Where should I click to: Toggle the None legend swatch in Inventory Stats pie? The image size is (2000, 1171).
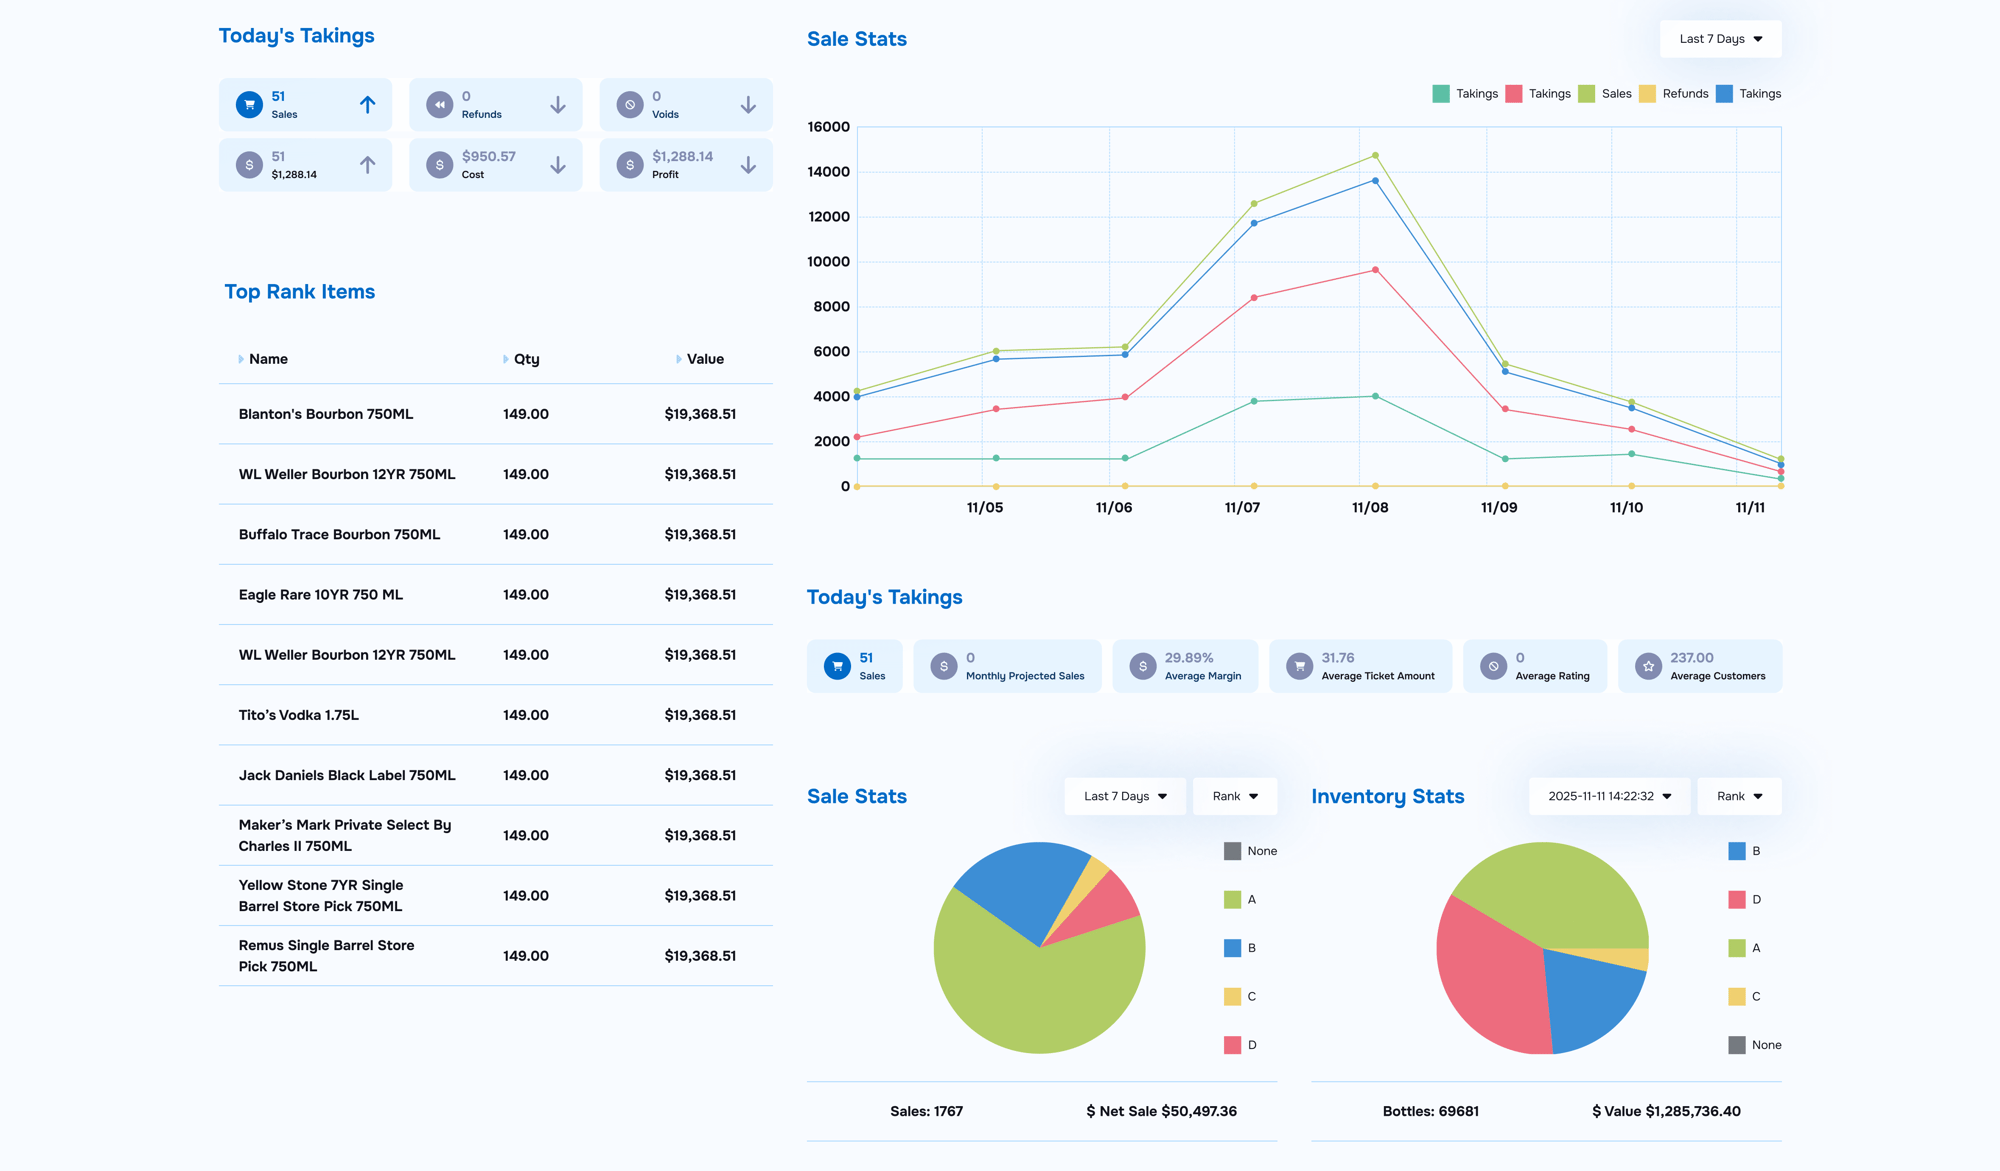[1737, 1045]
